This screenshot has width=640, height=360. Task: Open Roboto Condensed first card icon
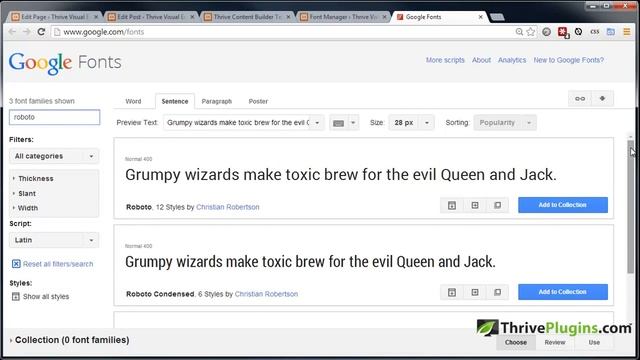(x=452, y=292)
